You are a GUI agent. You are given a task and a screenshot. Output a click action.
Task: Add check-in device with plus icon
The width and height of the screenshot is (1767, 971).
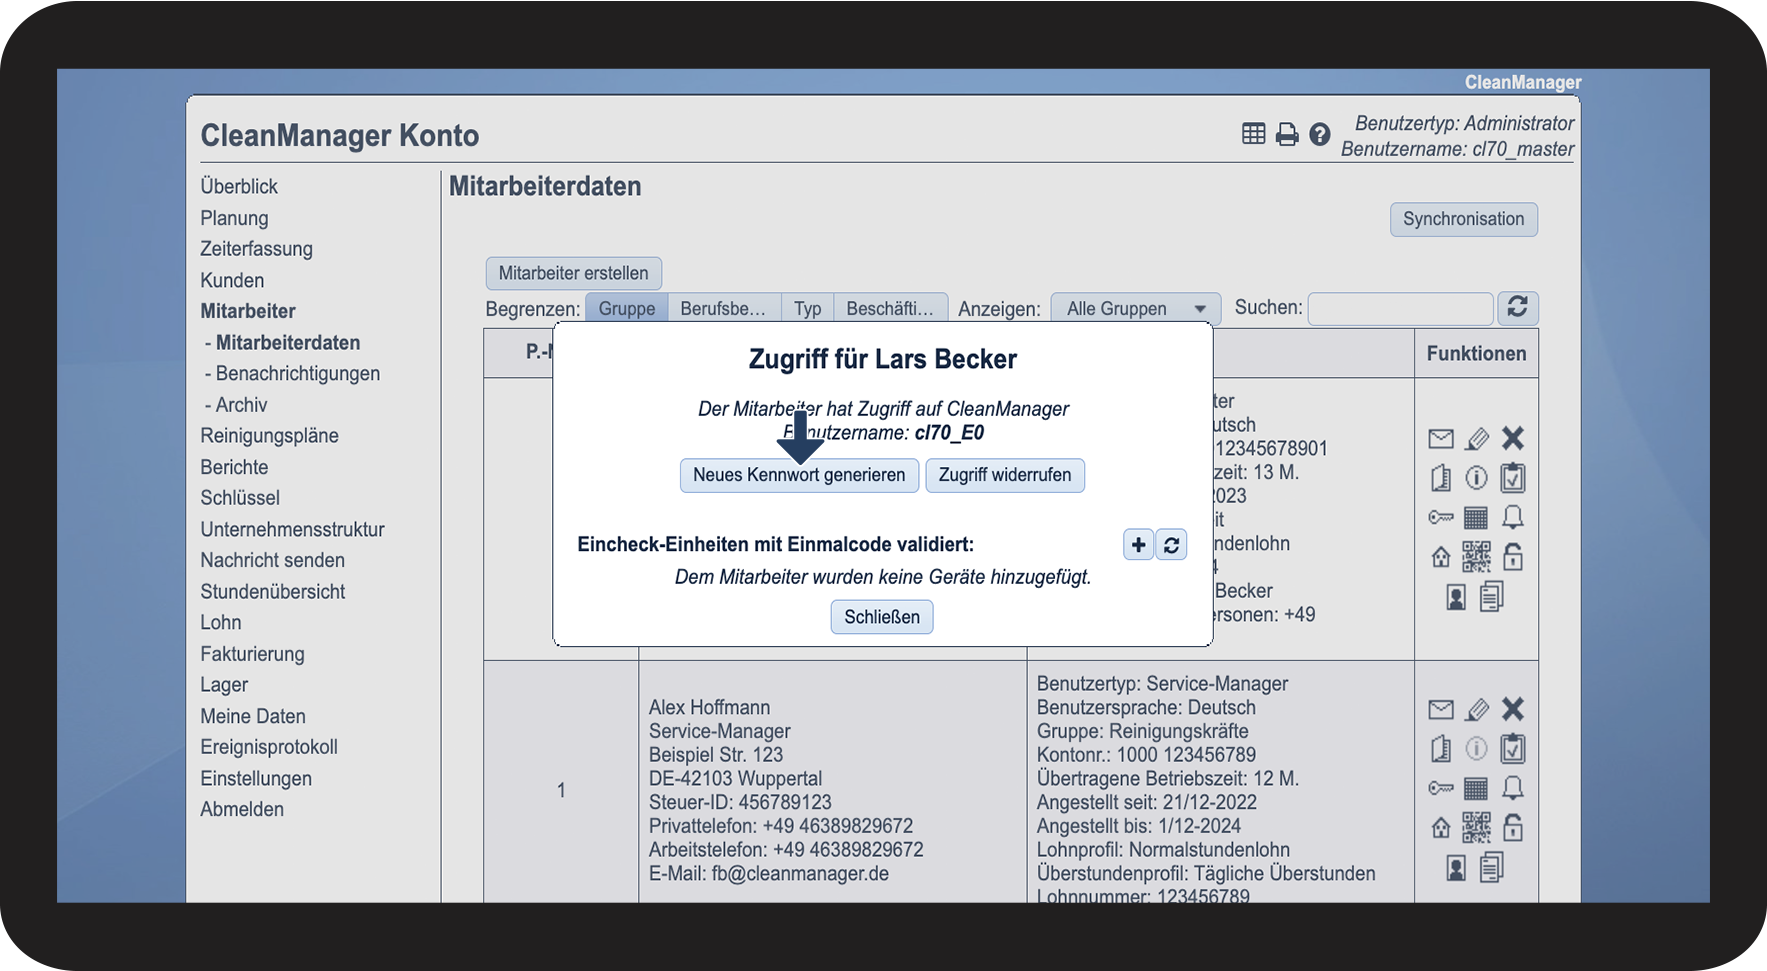(x=1138, y=545)
